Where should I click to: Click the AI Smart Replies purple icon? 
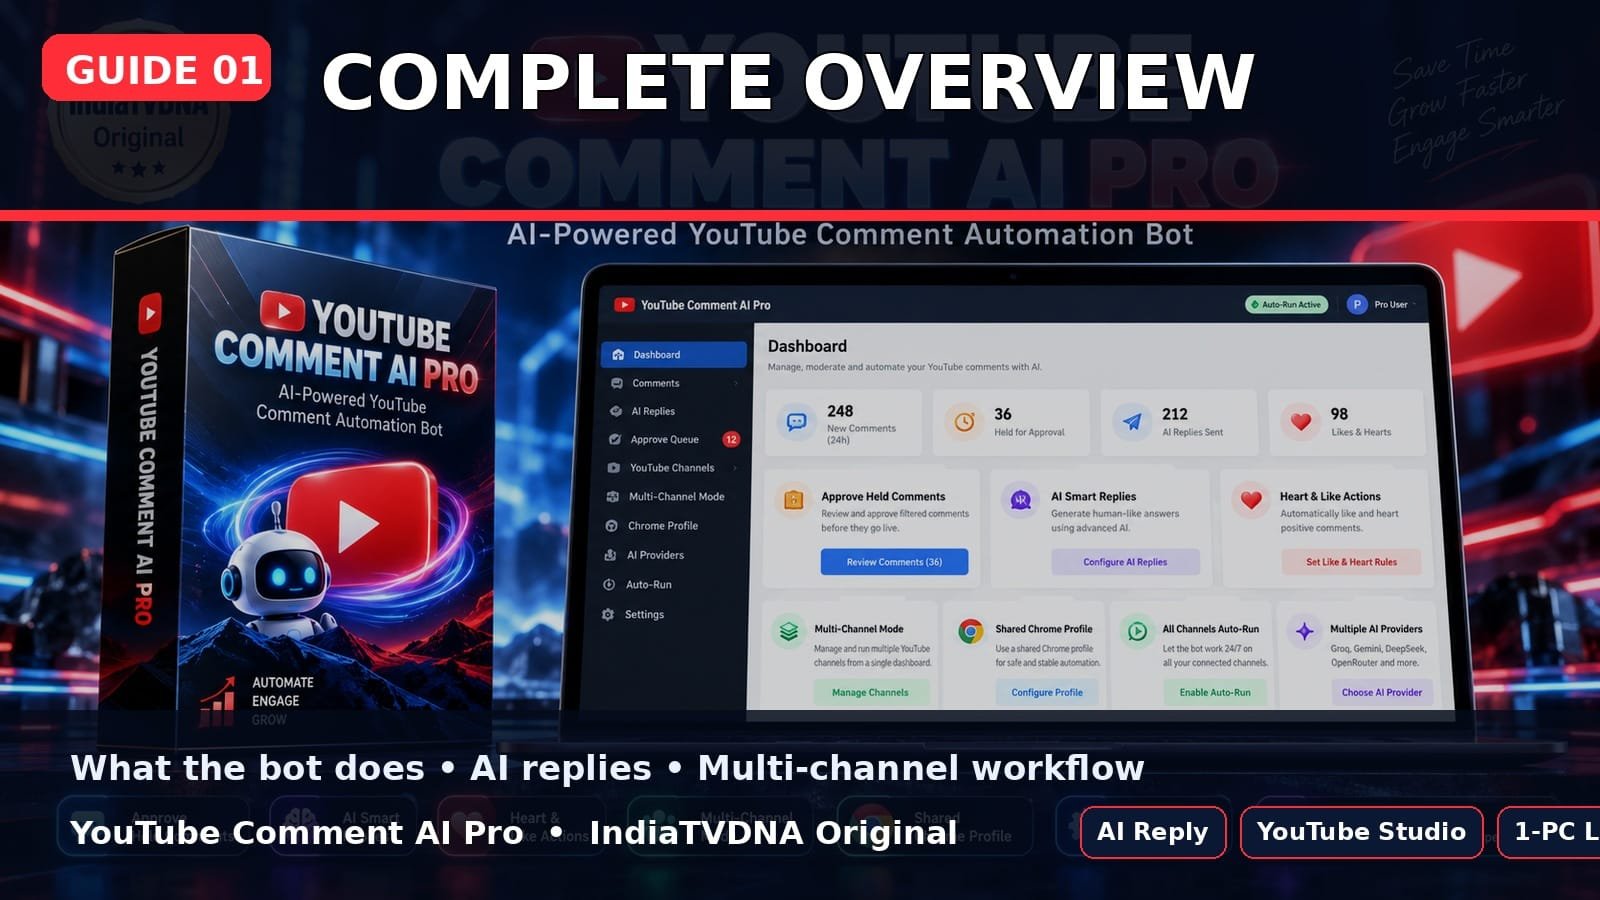tap(1021, 500)
